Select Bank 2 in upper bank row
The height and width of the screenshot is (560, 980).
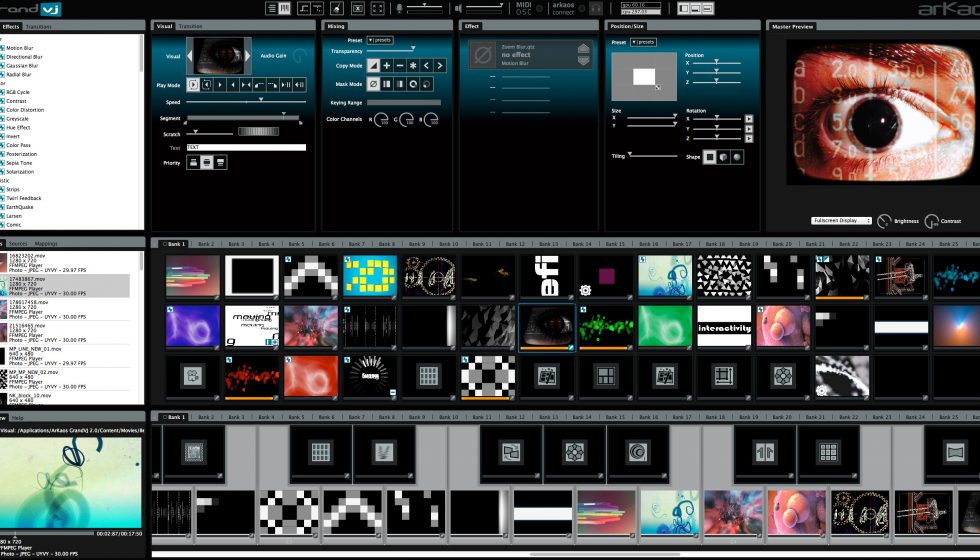pos(206,244)
